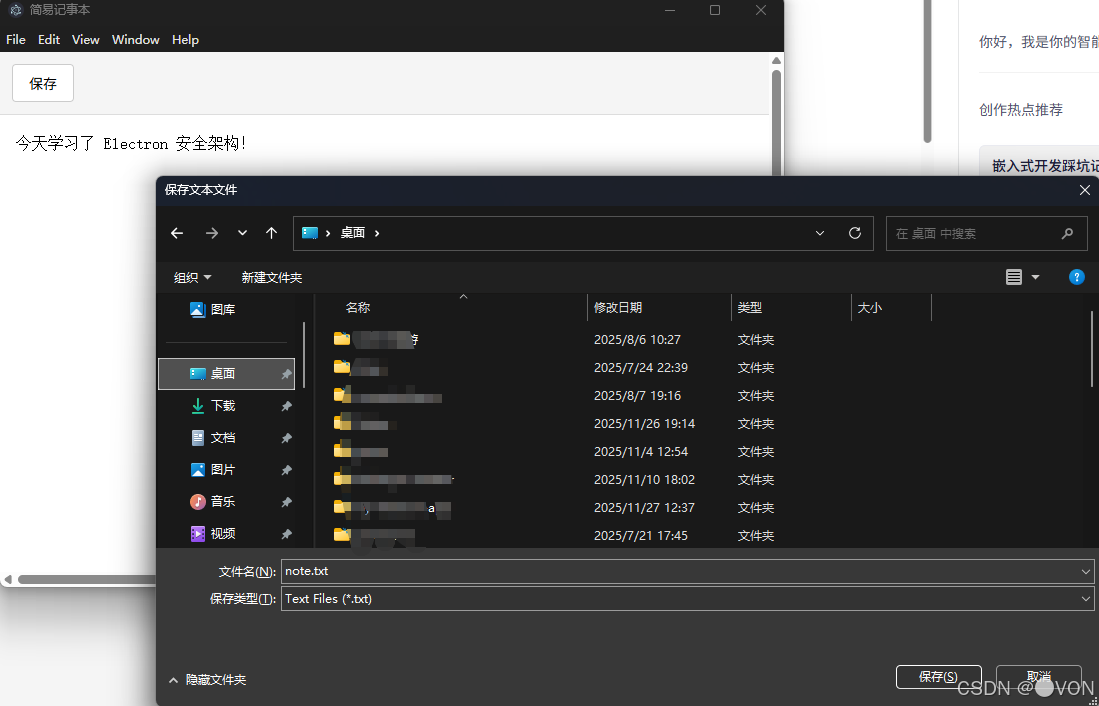Expand the 文件名 dropdown arrow
The image size is (1099, 706).
[x=1086, y=571]
